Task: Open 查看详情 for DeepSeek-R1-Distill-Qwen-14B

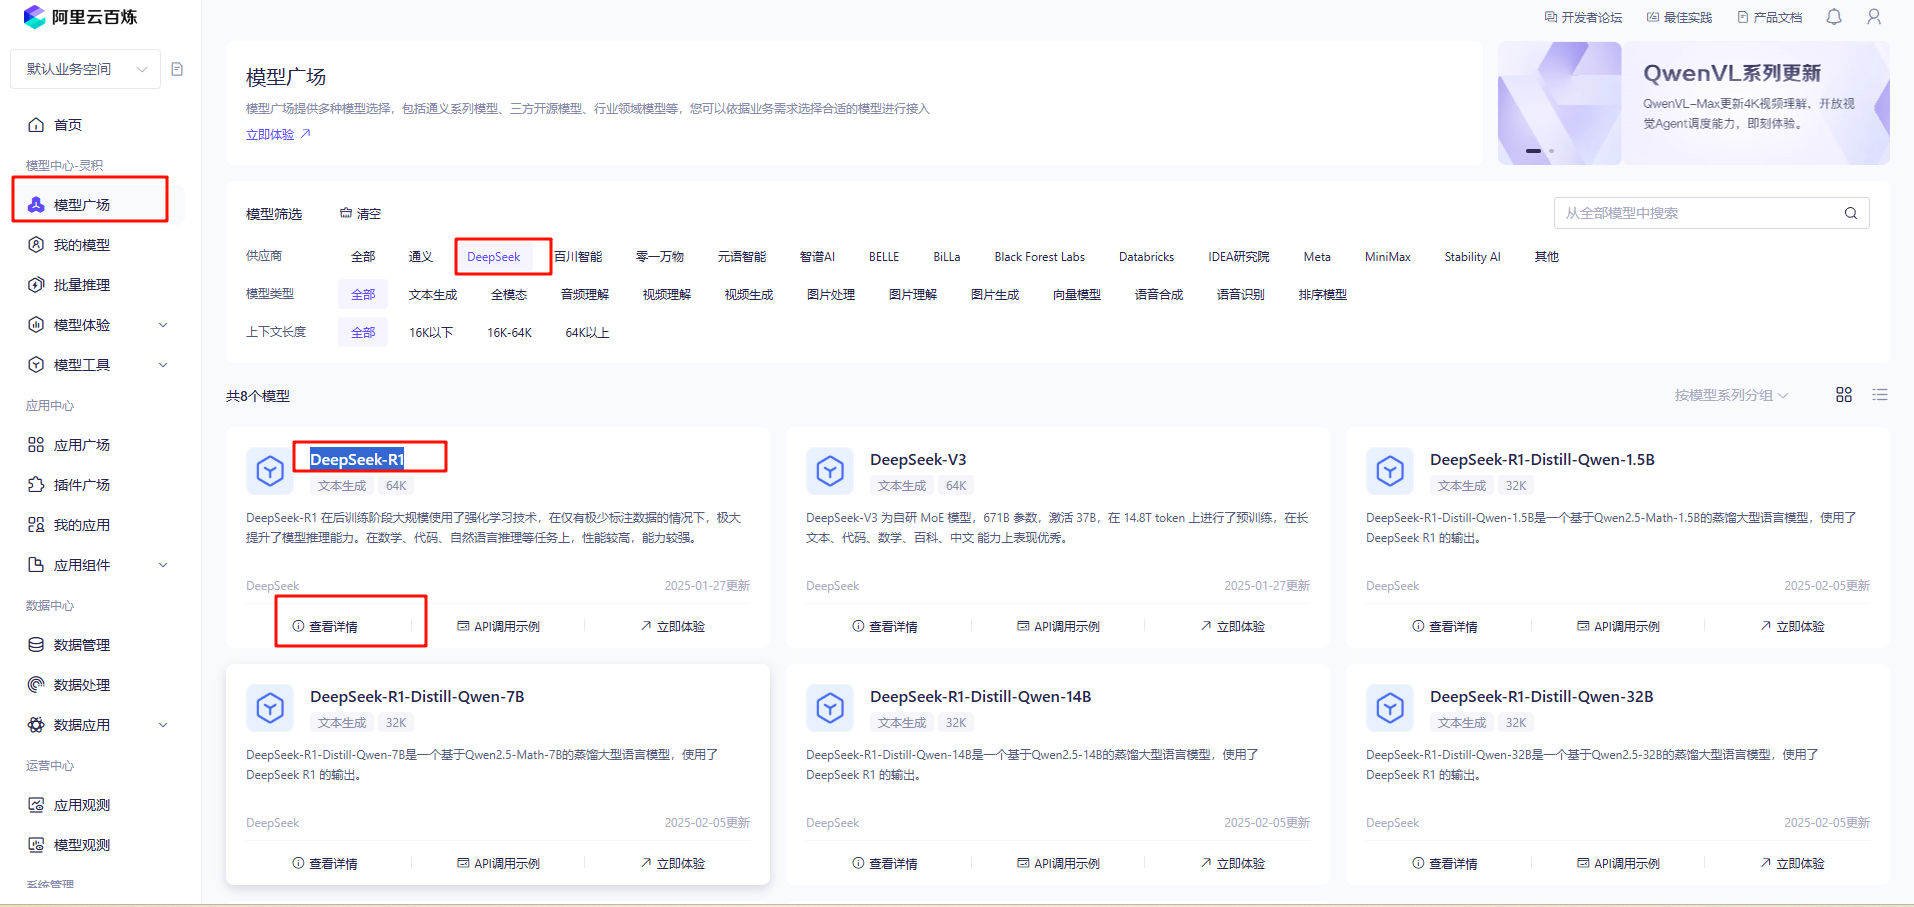Action: coord(885,863)
